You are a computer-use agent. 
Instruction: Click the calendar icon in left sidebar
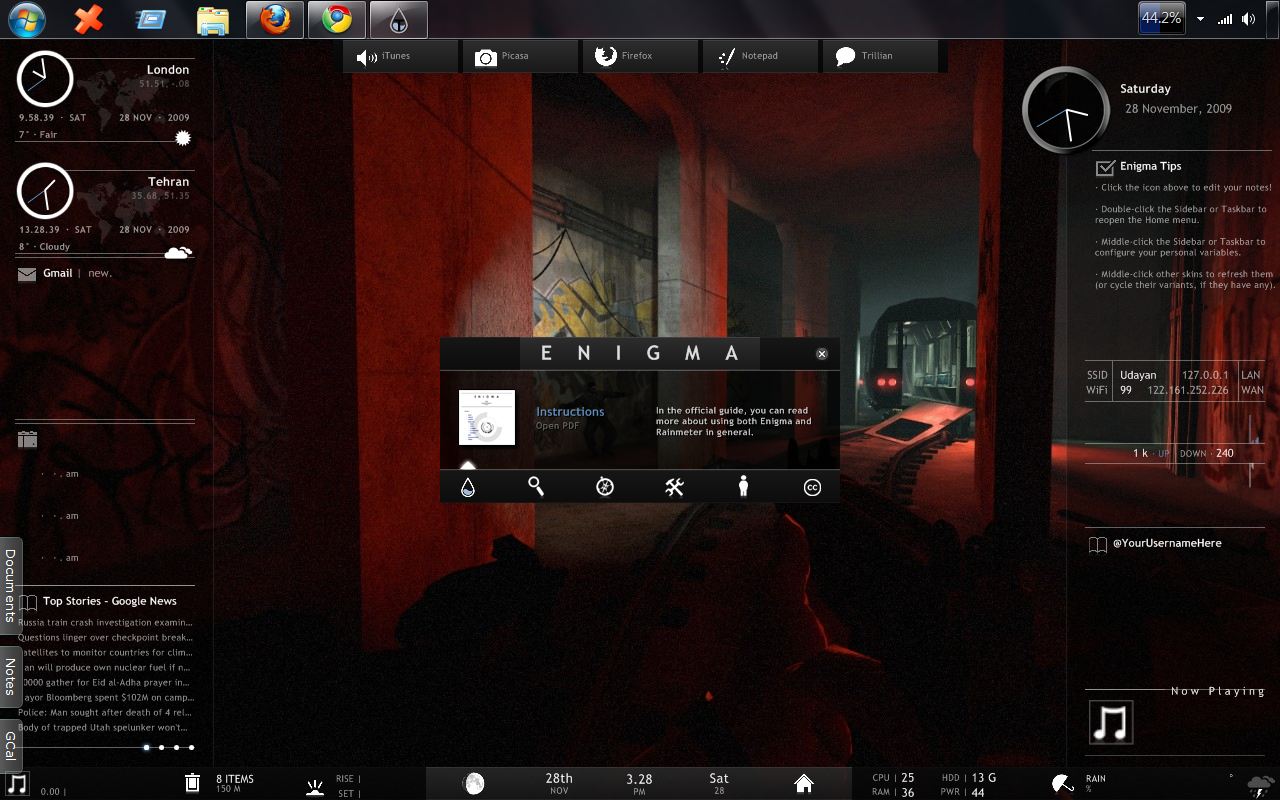coord(27,438)
